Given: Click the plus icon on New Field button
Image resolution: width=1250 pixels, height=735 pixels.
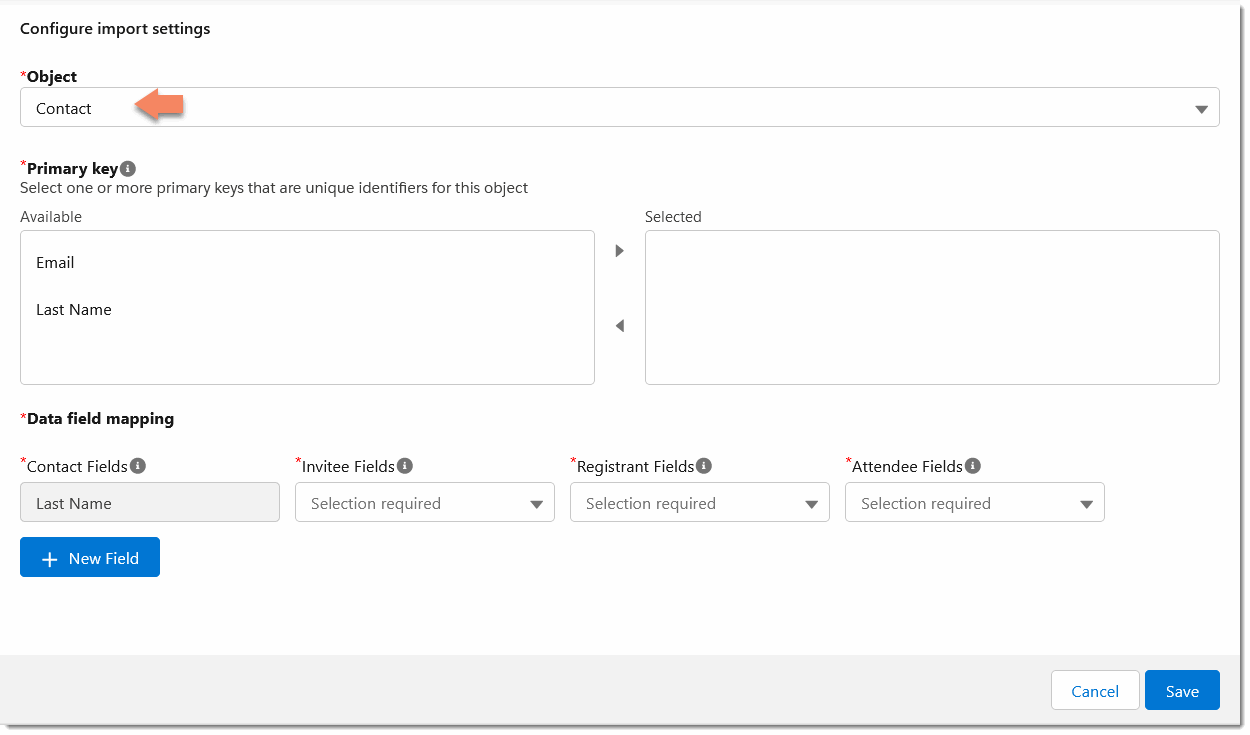Looking at the screenshot, I should (49, 558).
